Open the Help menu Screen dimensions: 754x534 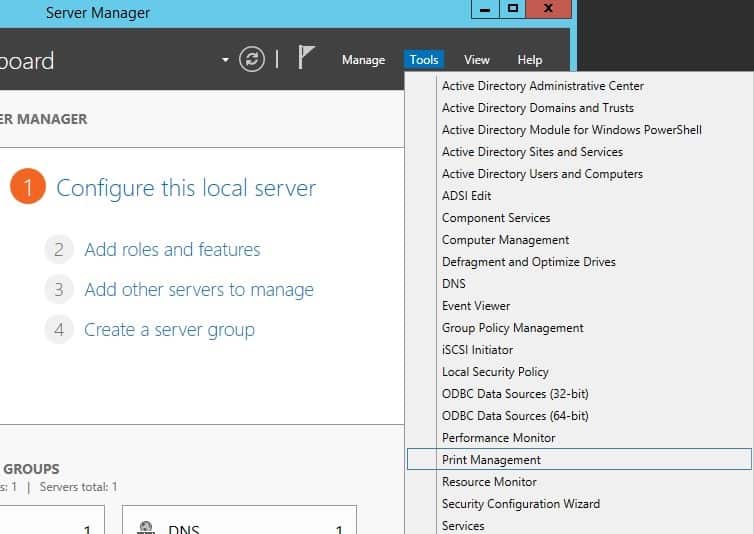[x=529, y=60]
